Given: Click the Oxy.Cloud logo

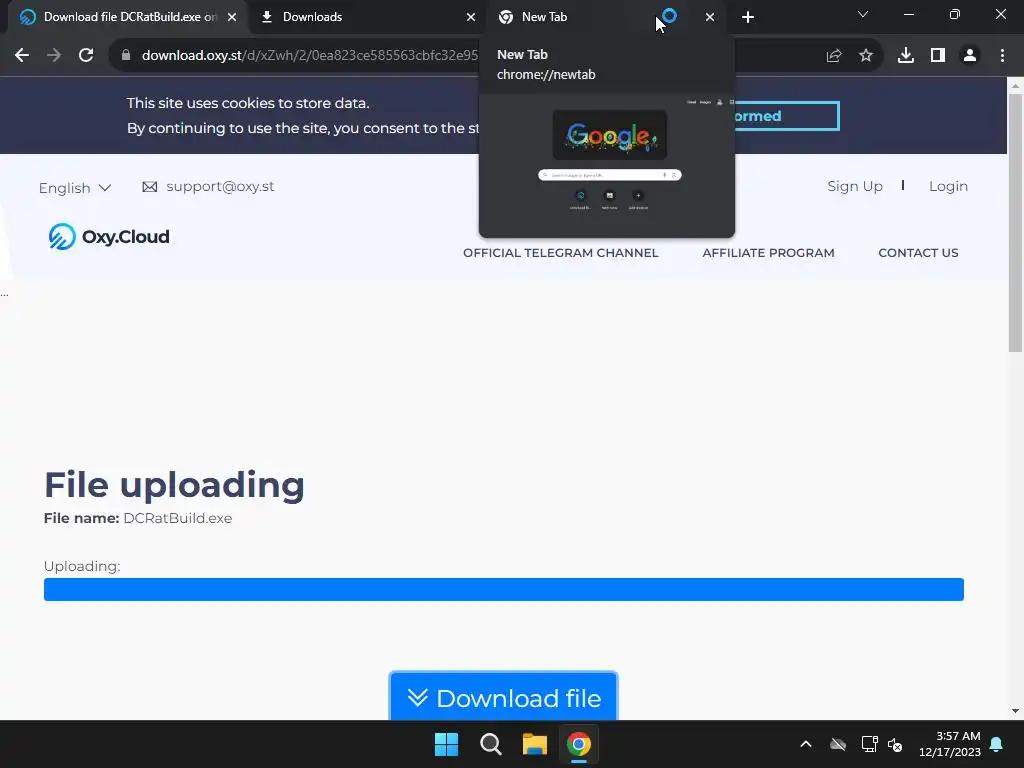Looking at the screenshot, I should [109, 236].
